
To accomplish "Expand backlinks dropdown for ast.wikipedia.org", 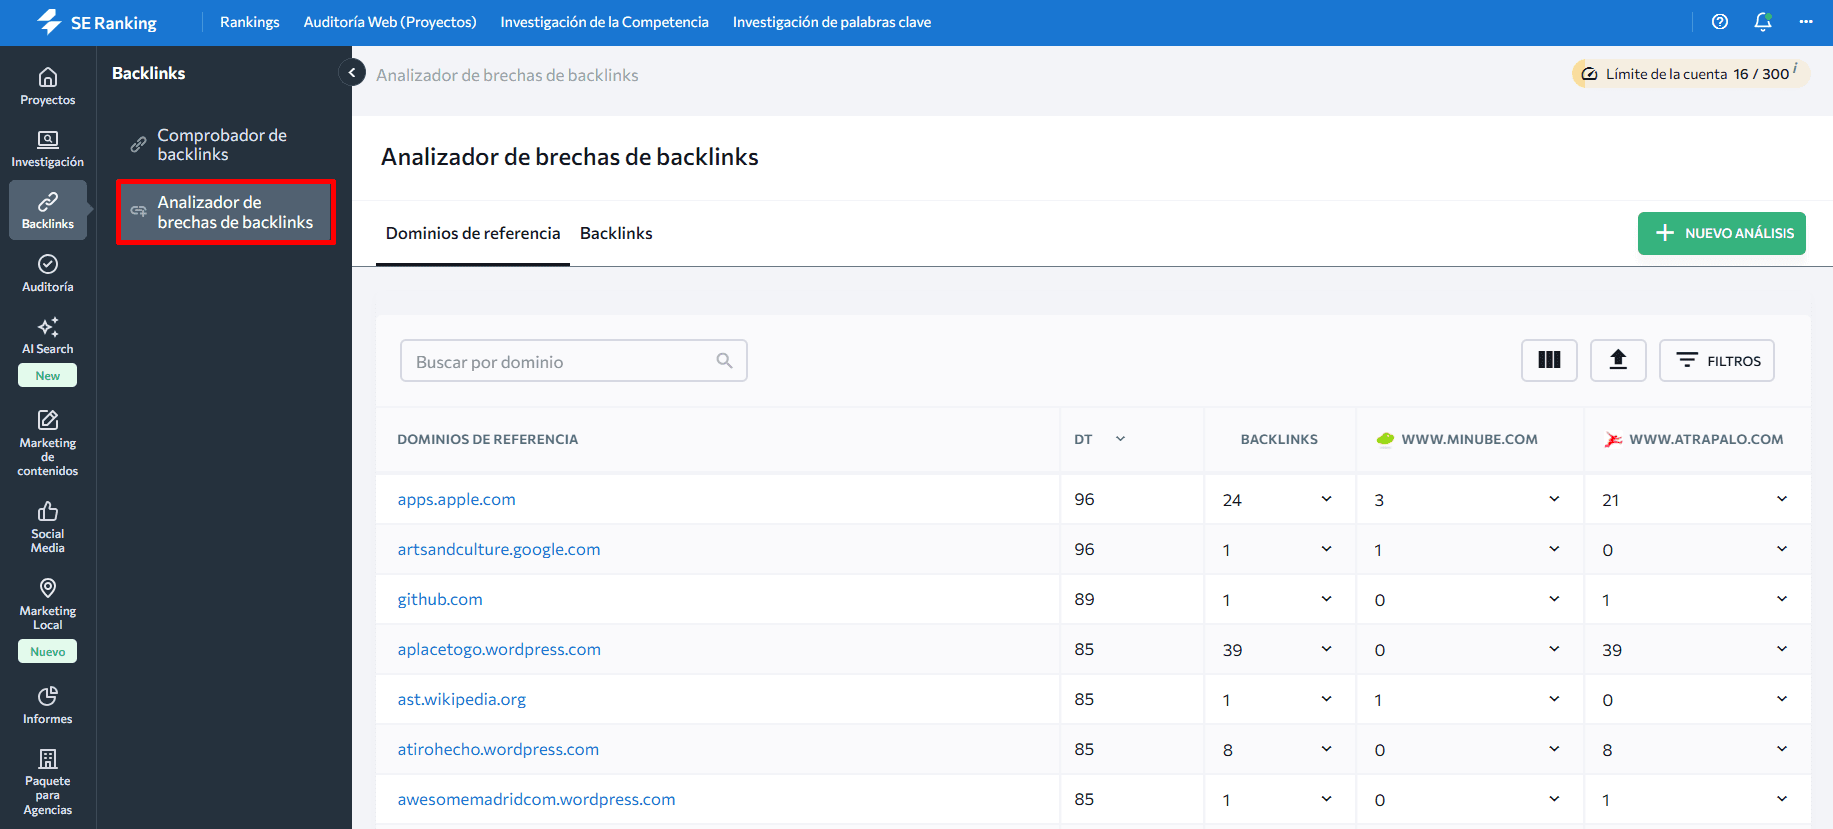I will click(1326, 699).
